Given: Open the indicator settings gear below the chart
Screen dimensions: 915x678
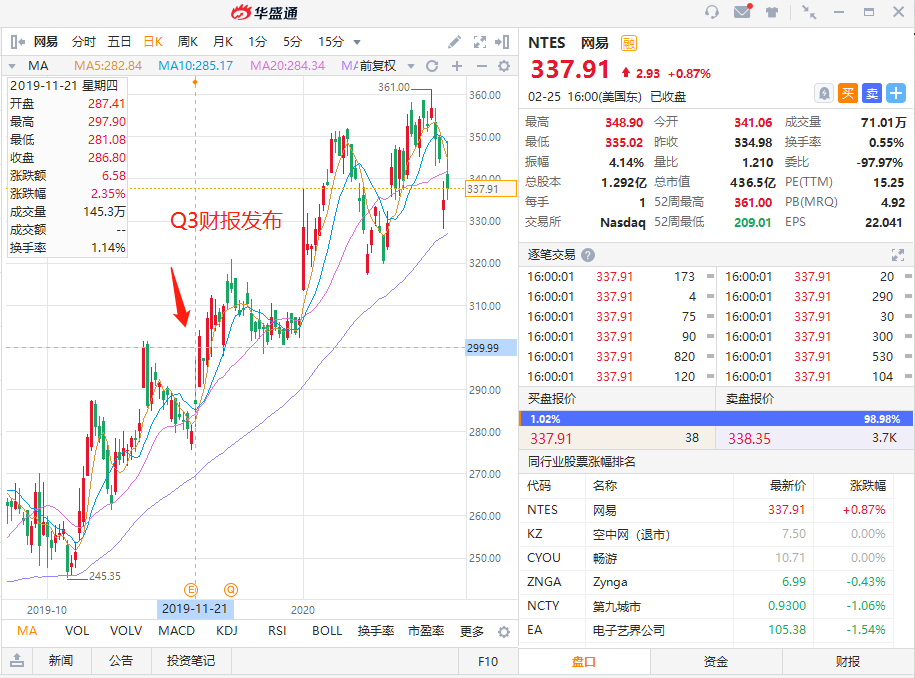Looking at the screenshot, I should click(x=504, y=631).
